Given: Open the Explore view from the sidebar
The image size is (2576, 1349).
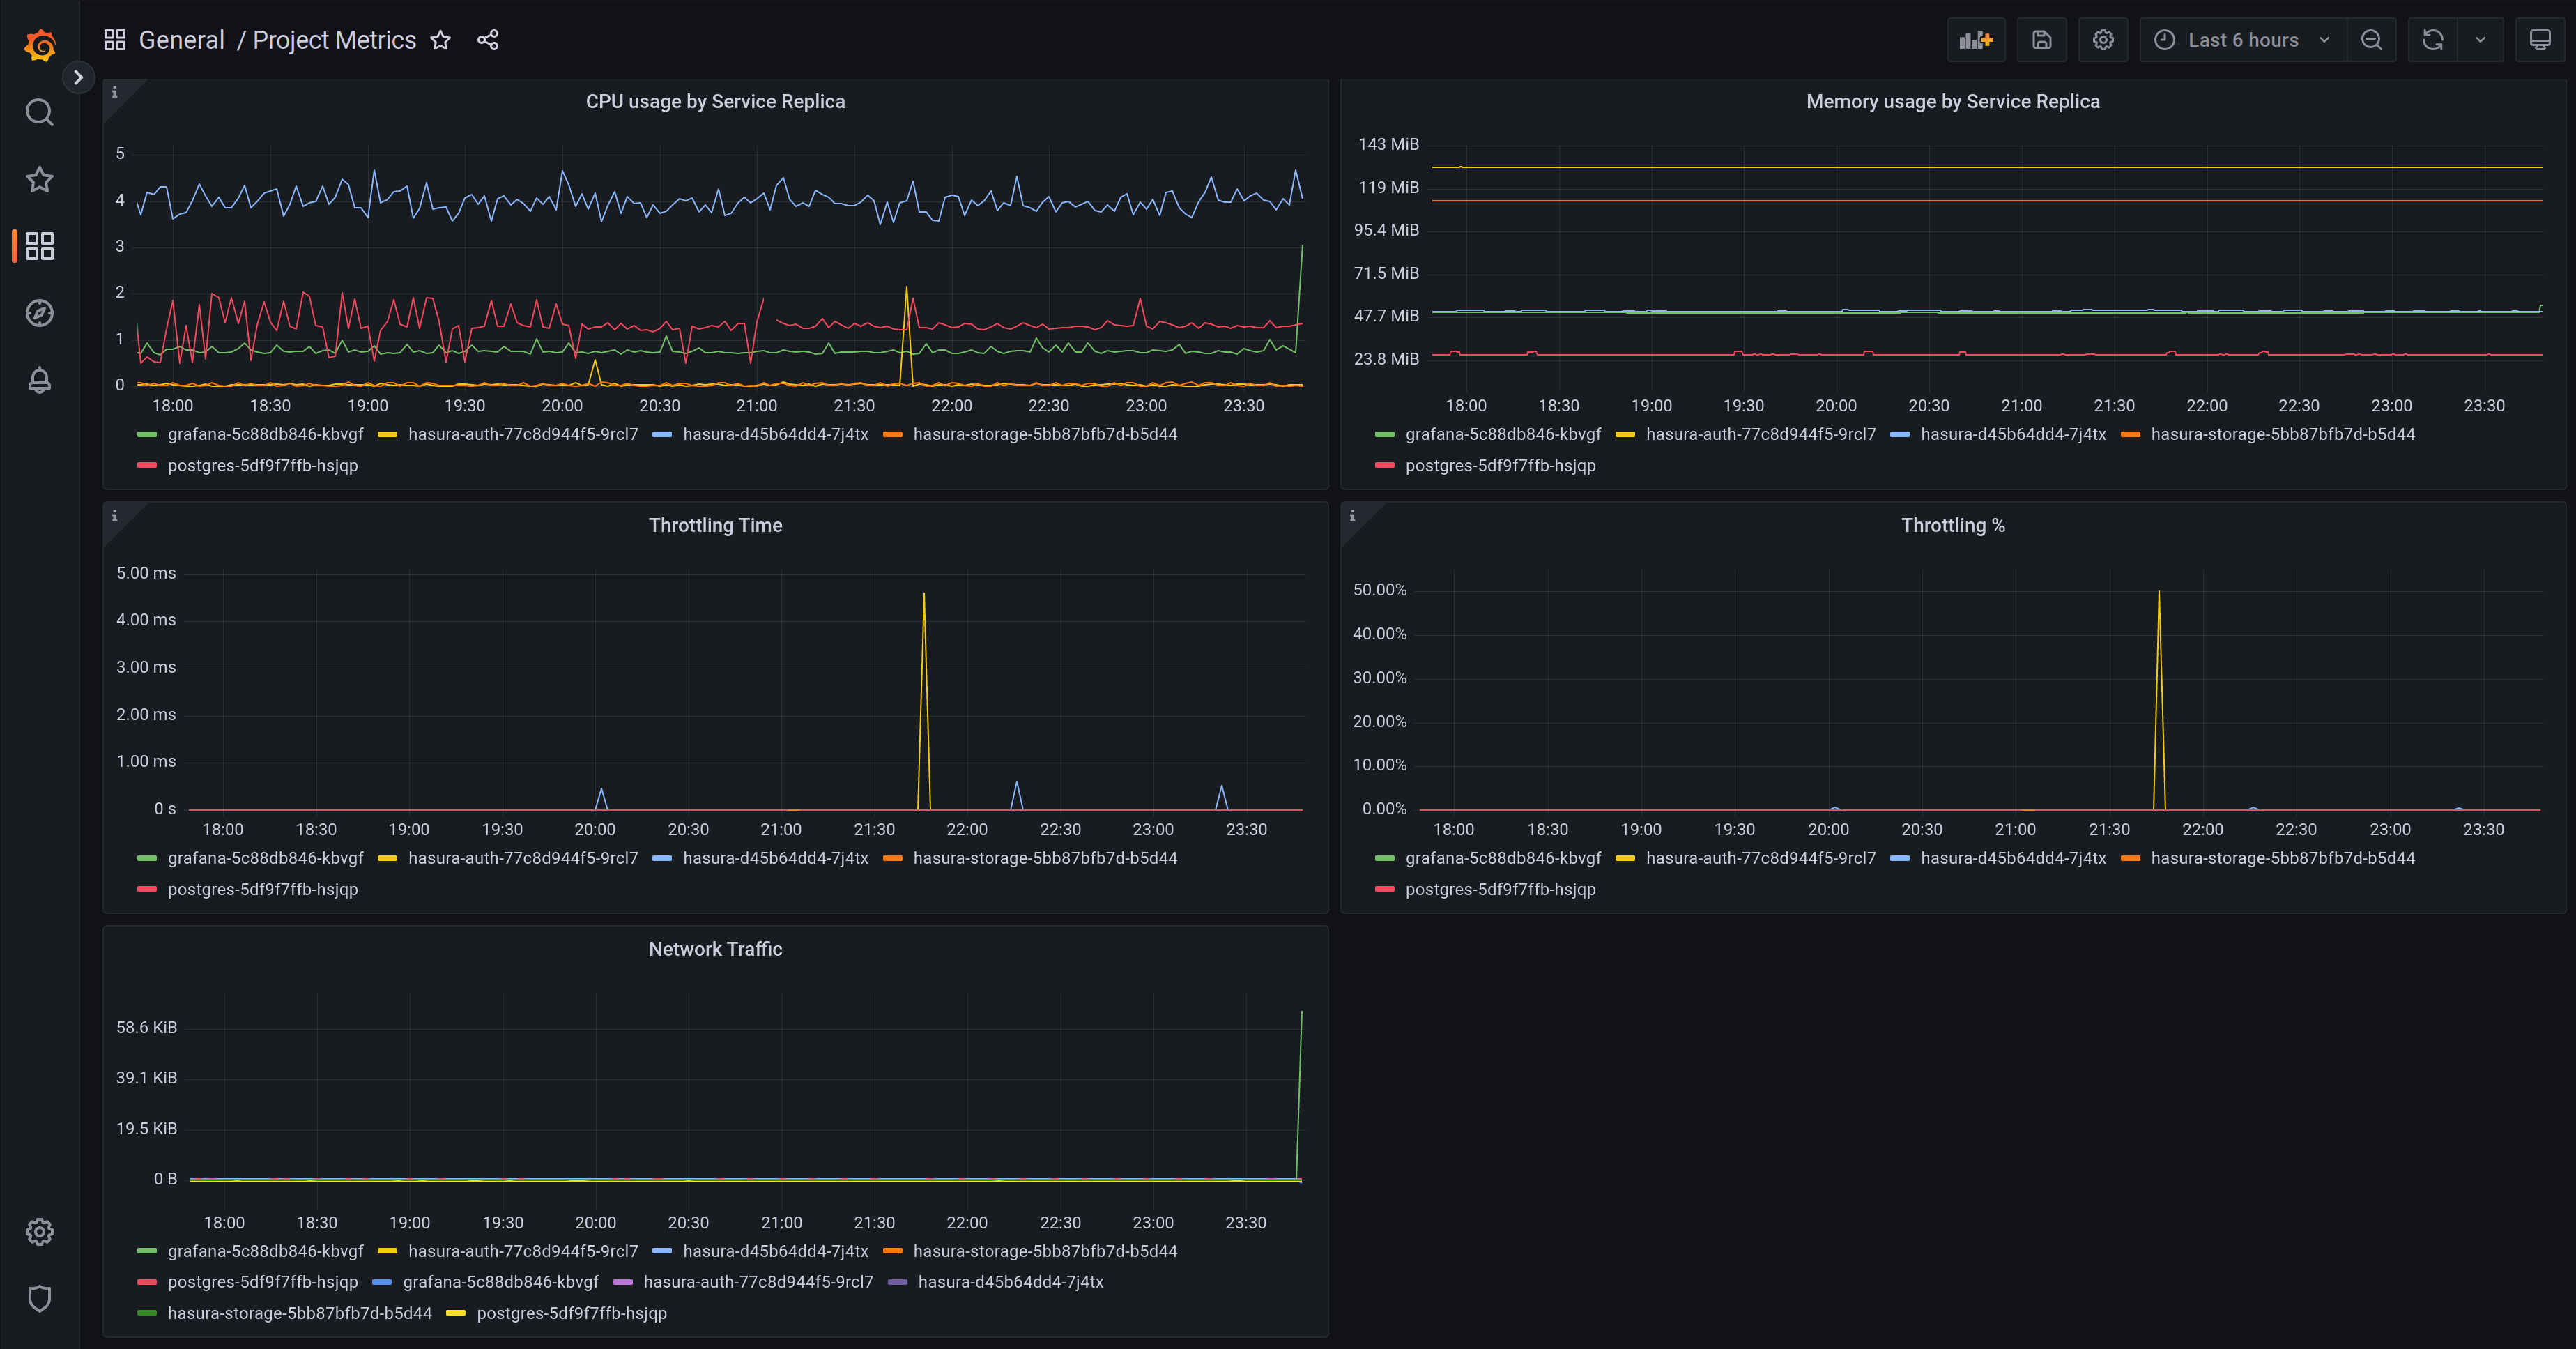Looking at the screenshot, I should [x=39, y=313].
